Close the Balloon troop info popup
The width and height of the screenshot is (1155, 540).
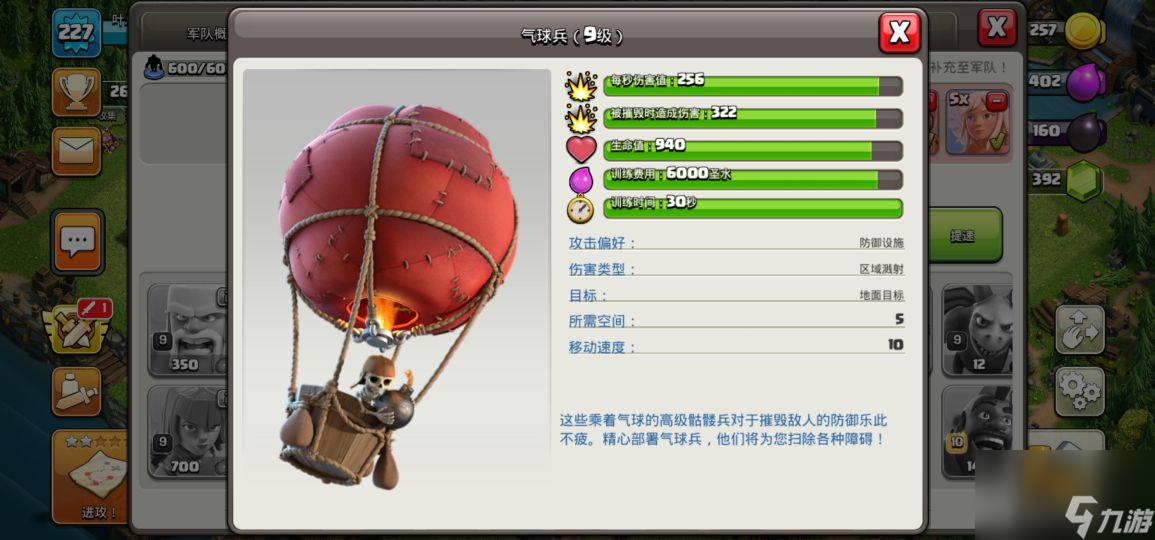(899, 32)
